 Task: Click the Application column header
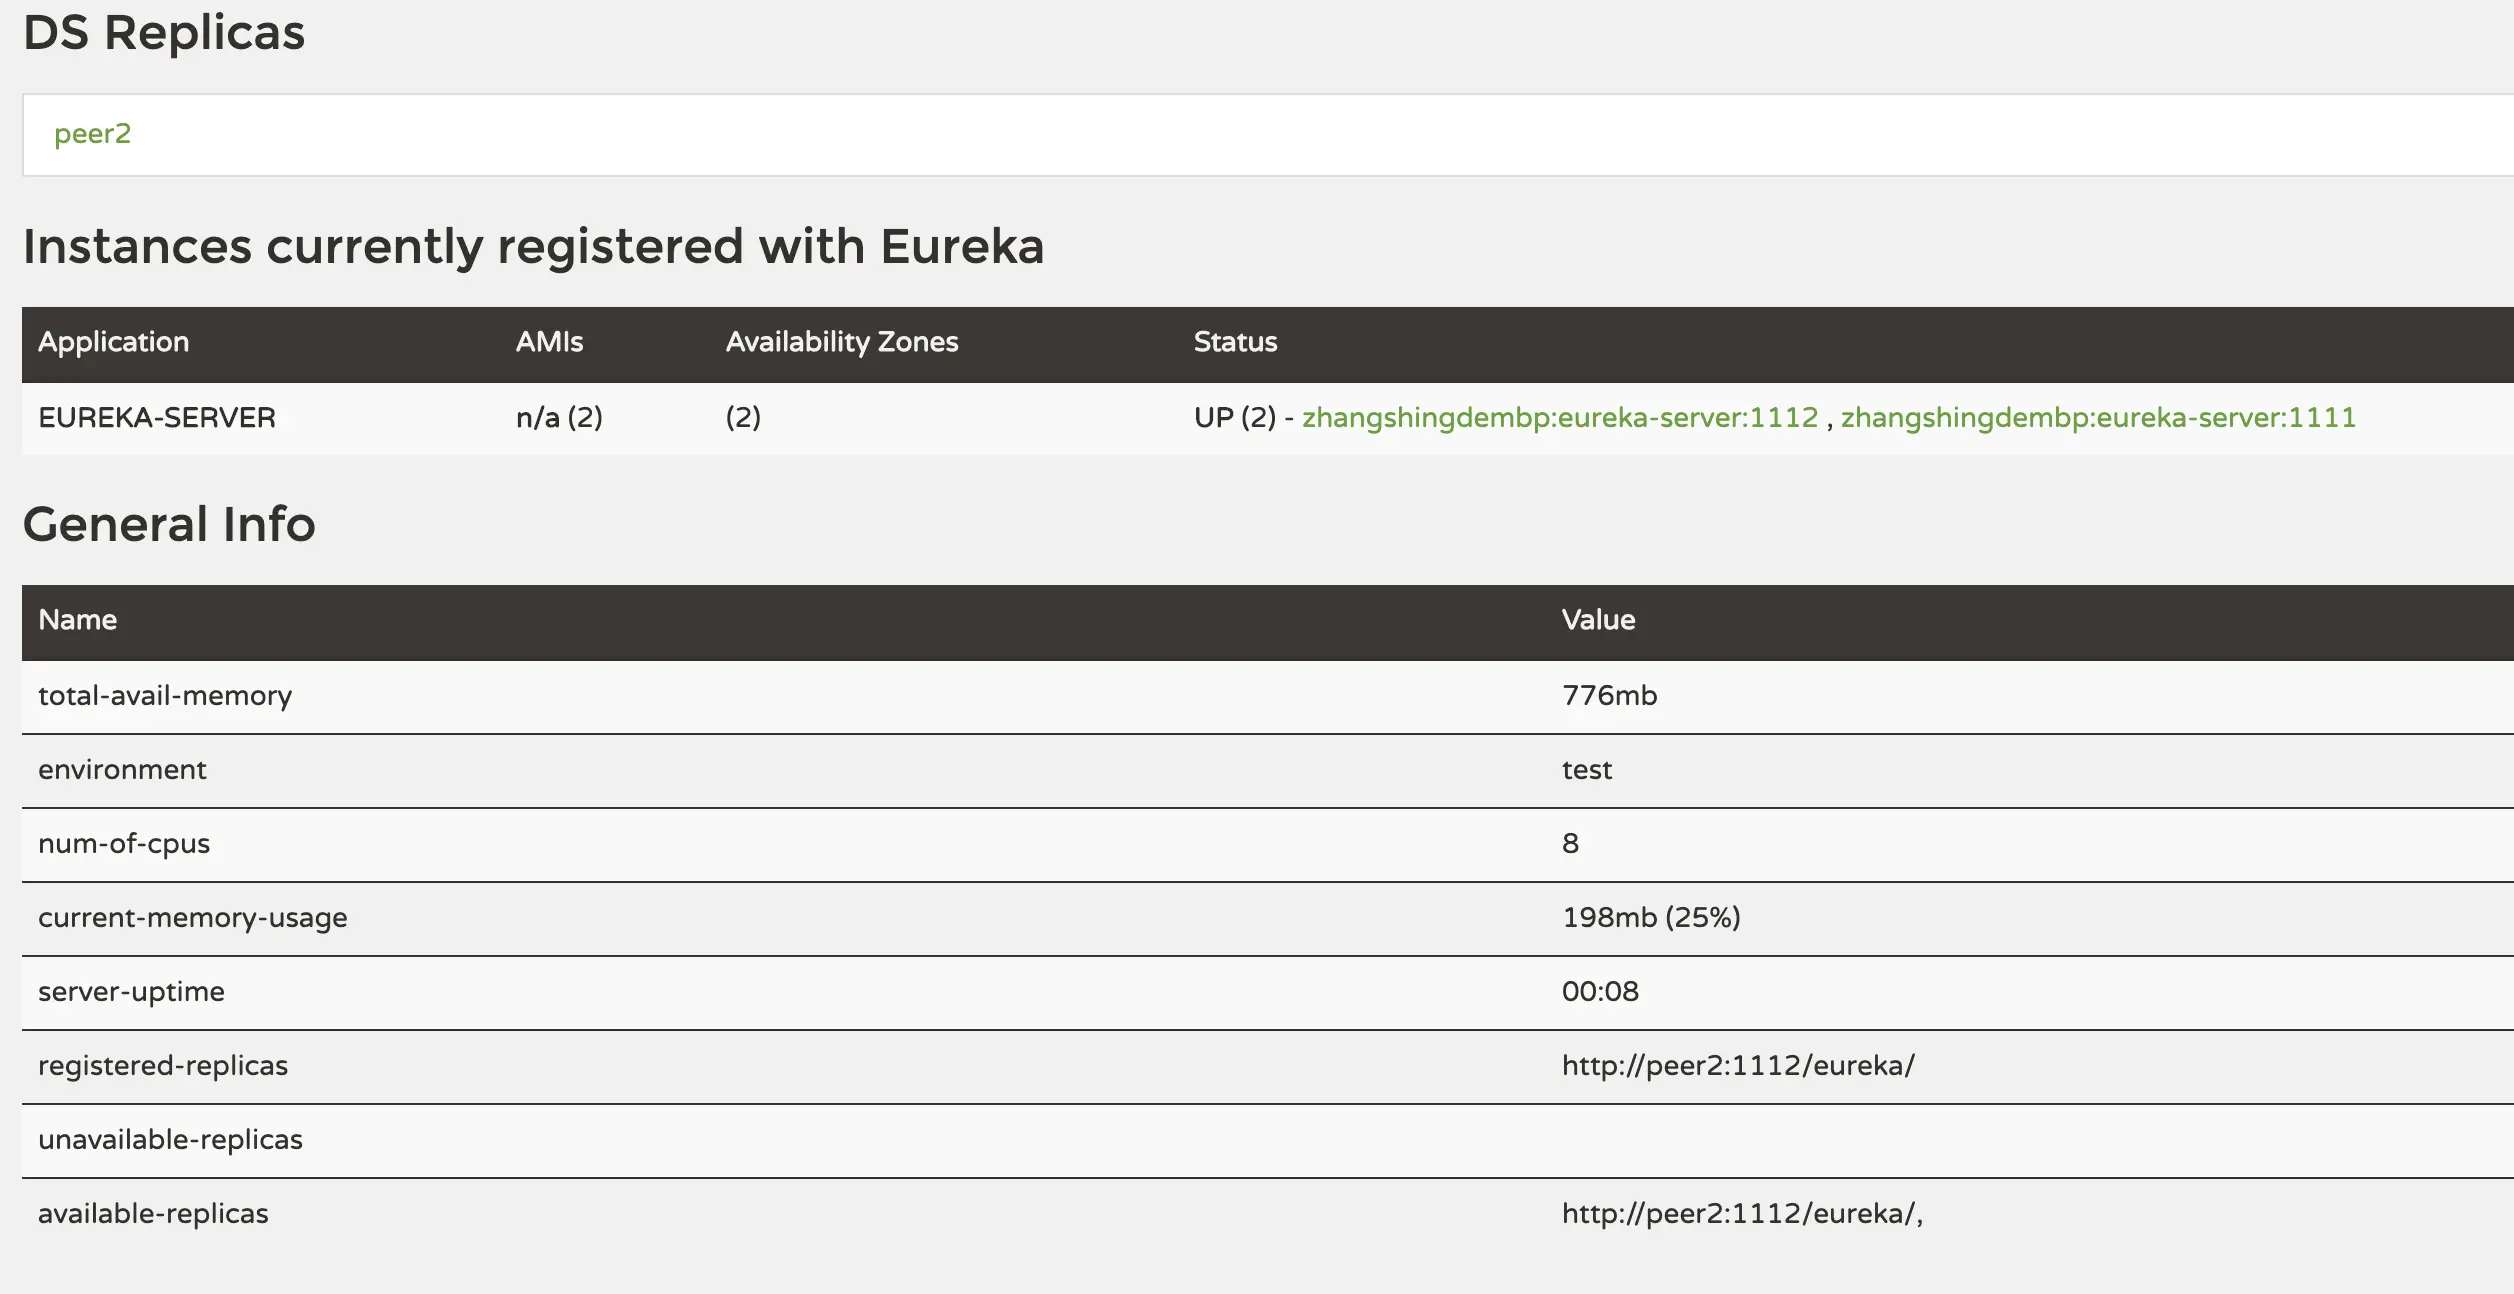pyautogui.click(x=113, y=342)
